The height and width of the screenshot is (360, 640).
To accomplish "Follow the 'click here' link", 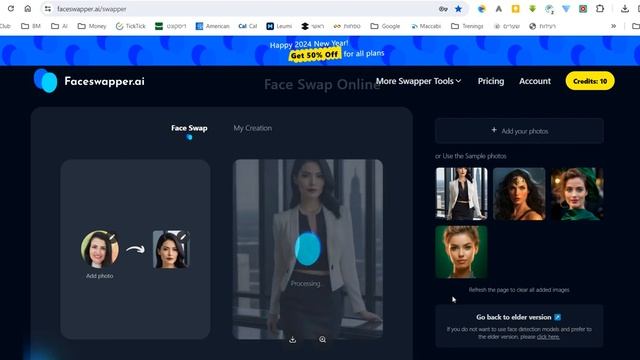I will tap(548, 337).
